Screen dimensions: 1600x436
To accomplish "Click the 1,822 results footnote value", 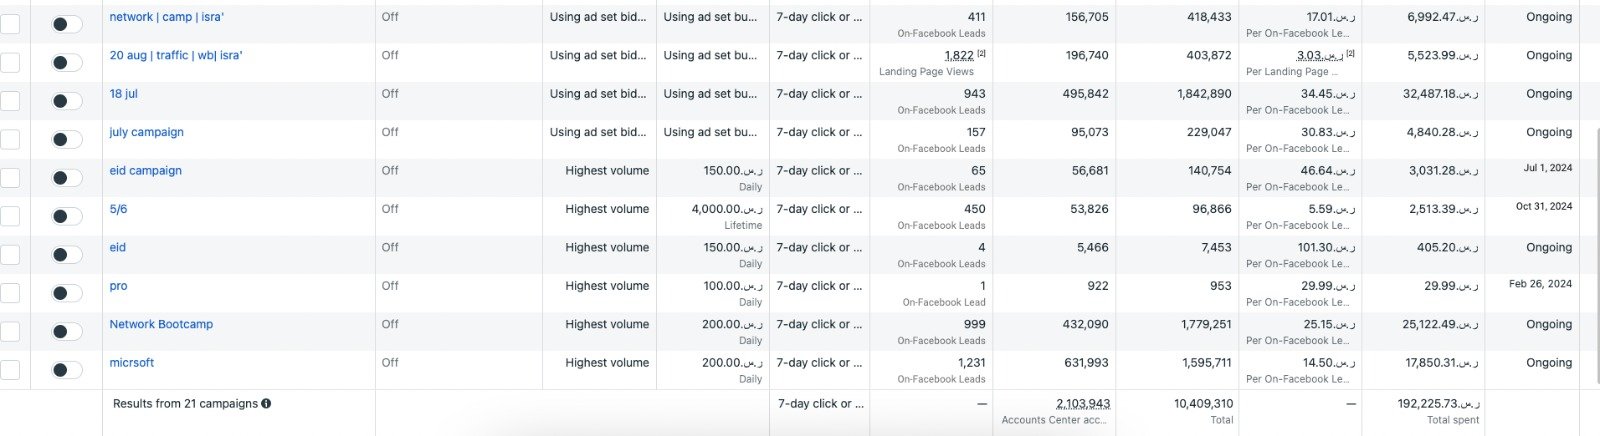I will point(958,56).
